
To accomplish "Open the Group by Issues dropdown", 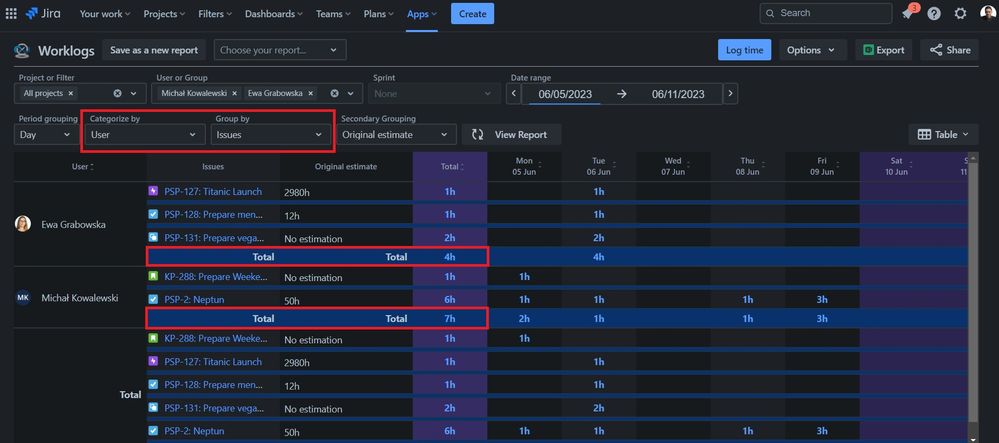I will click(x=271, y=134).
